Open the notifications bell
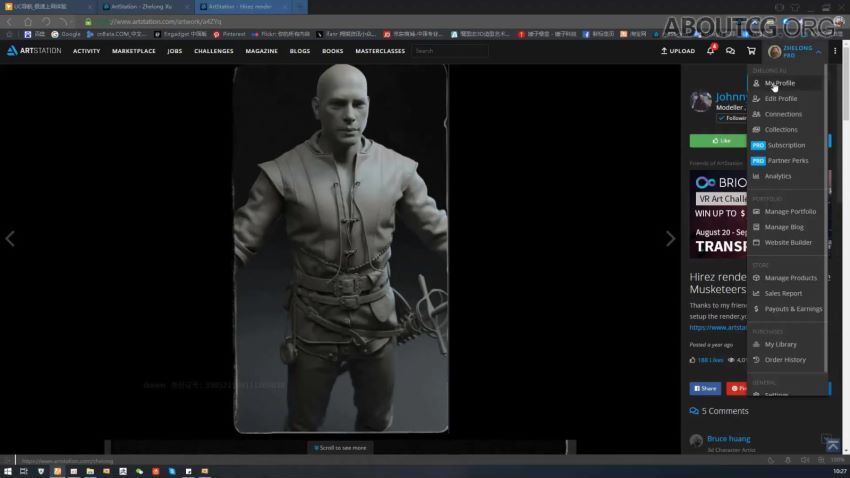Image resolution: width=850 pixels, height=478 pixels. 711,50
